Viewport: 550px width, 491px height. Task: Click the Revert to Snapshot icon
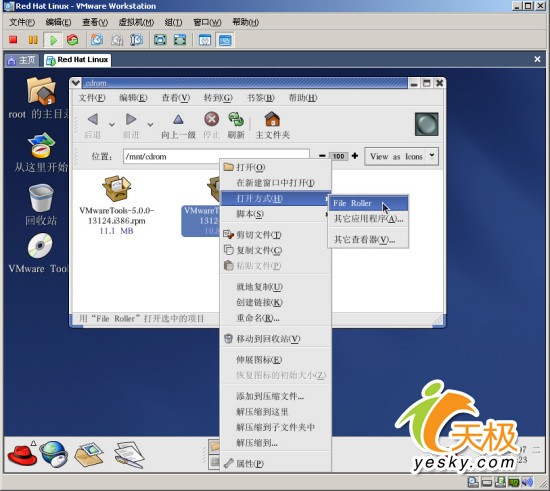(117, 40)
